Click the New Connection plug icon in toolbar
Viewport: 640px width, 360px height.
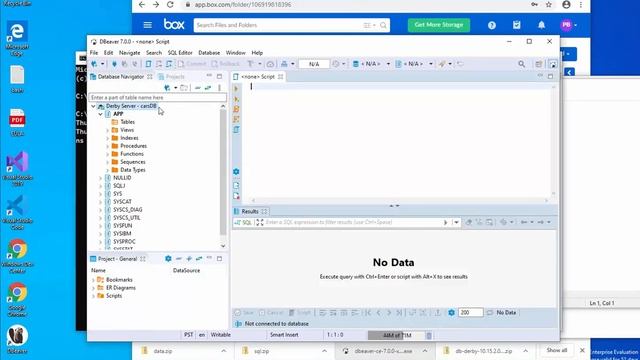(x=95, y=64)
